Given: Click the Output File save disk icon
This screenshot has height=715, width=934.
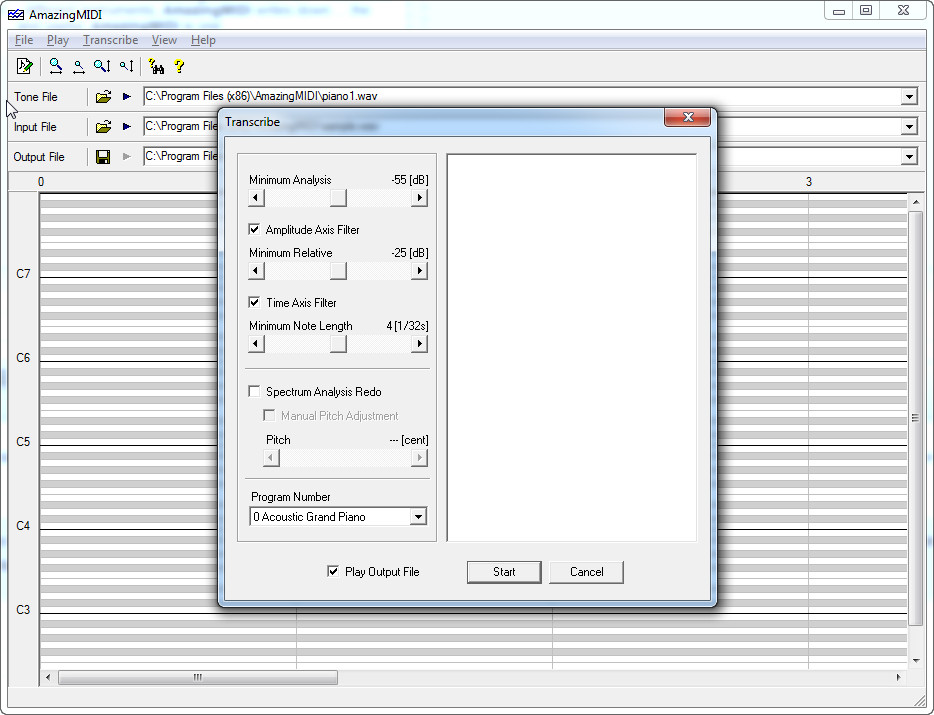Looking at the screenshot, I should tap(103, 157).
